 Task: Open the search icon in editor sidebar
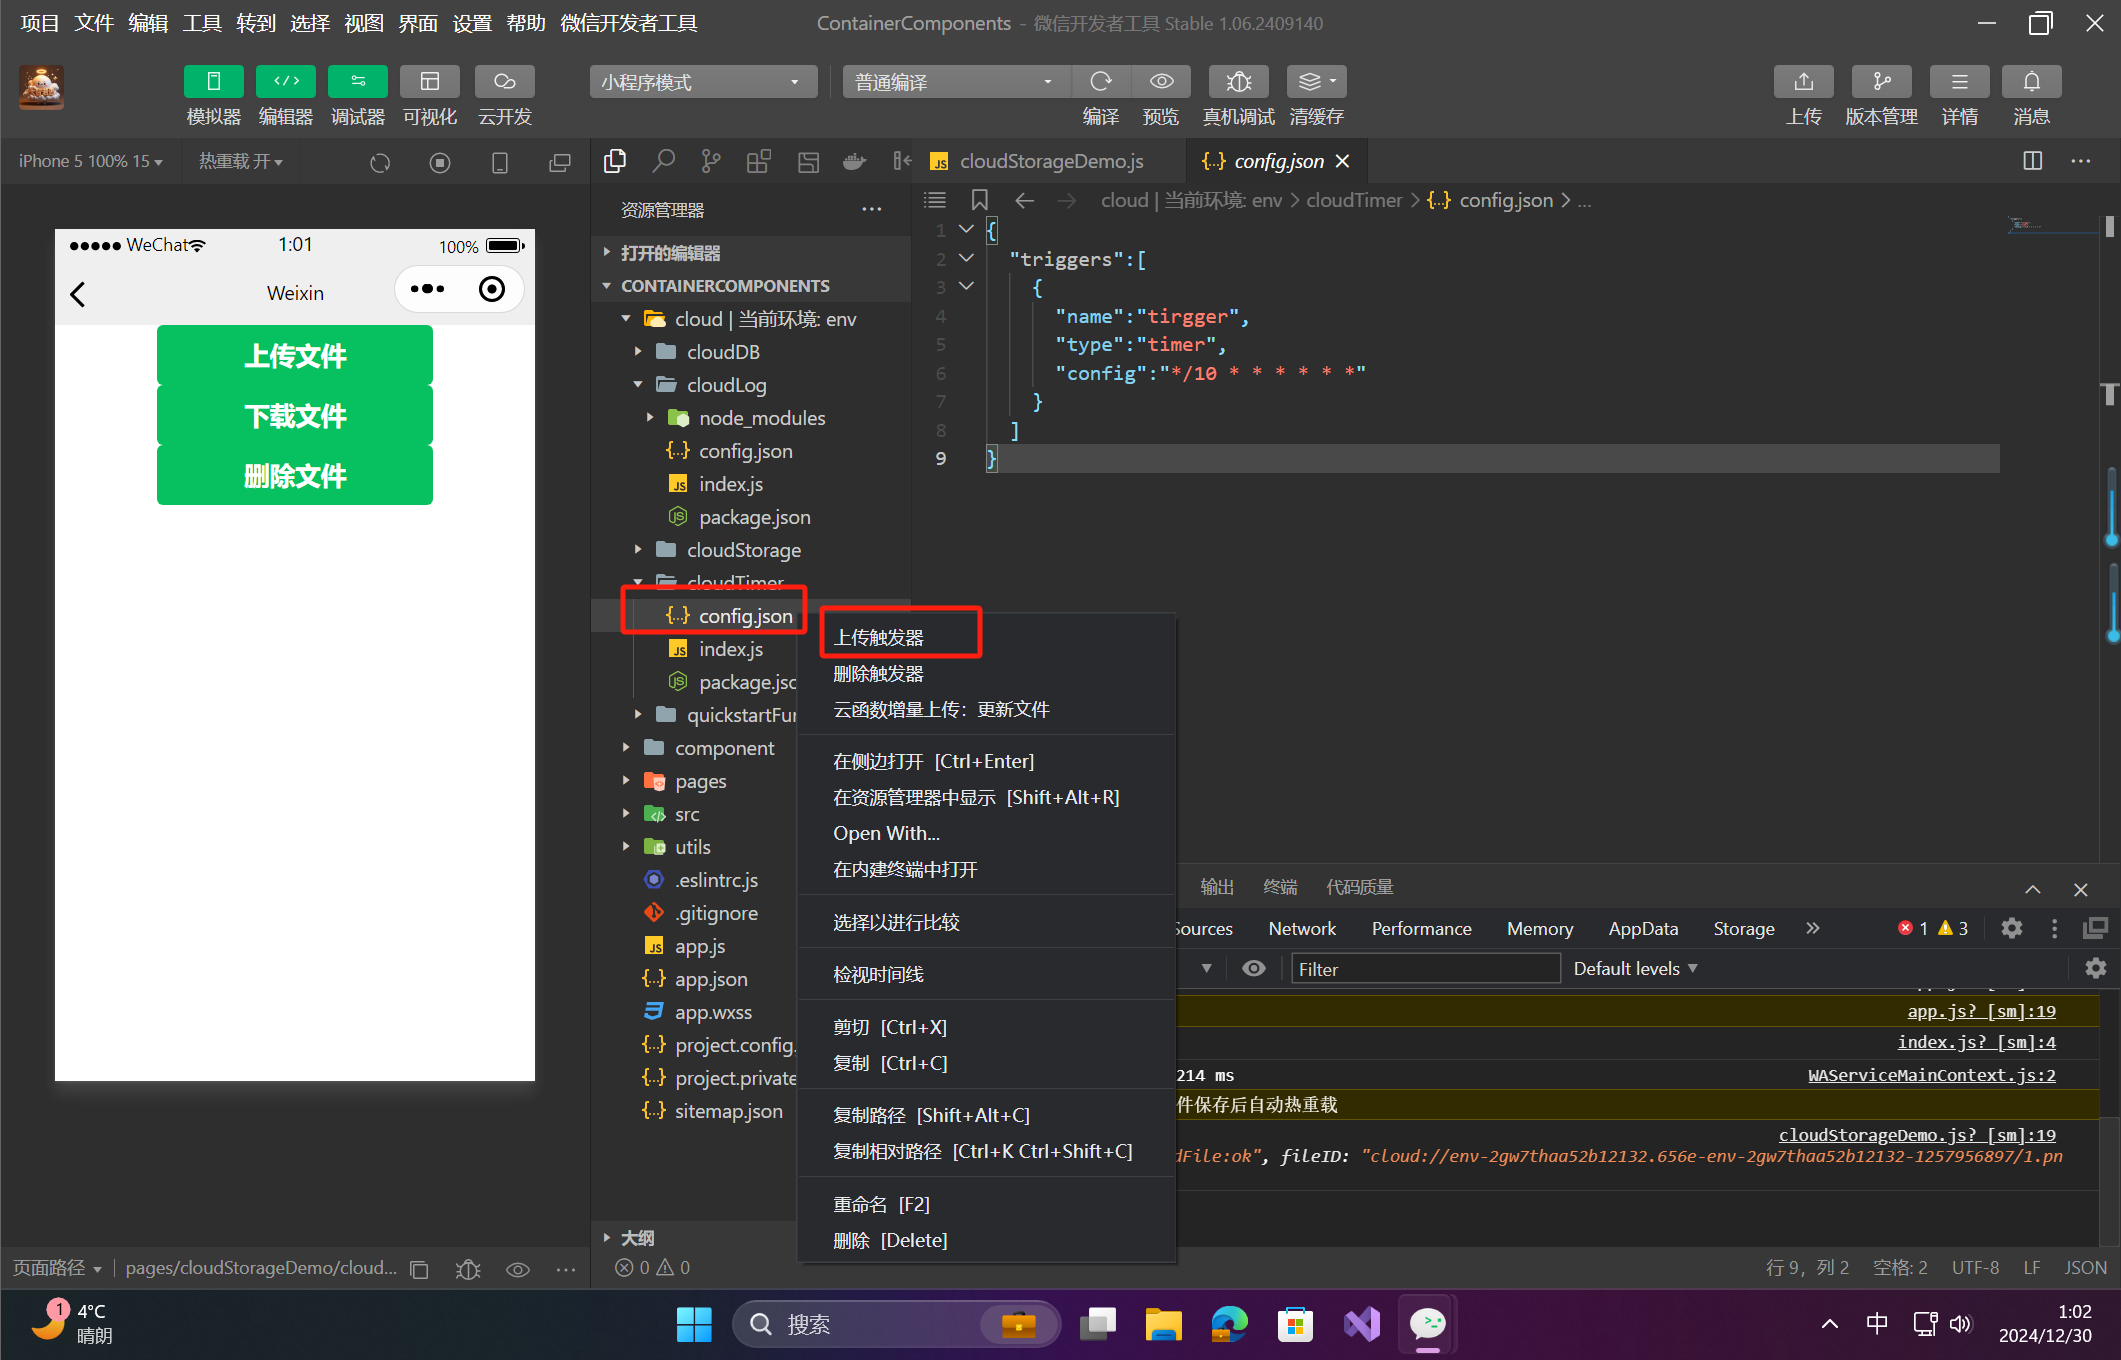tap(663, 161)
